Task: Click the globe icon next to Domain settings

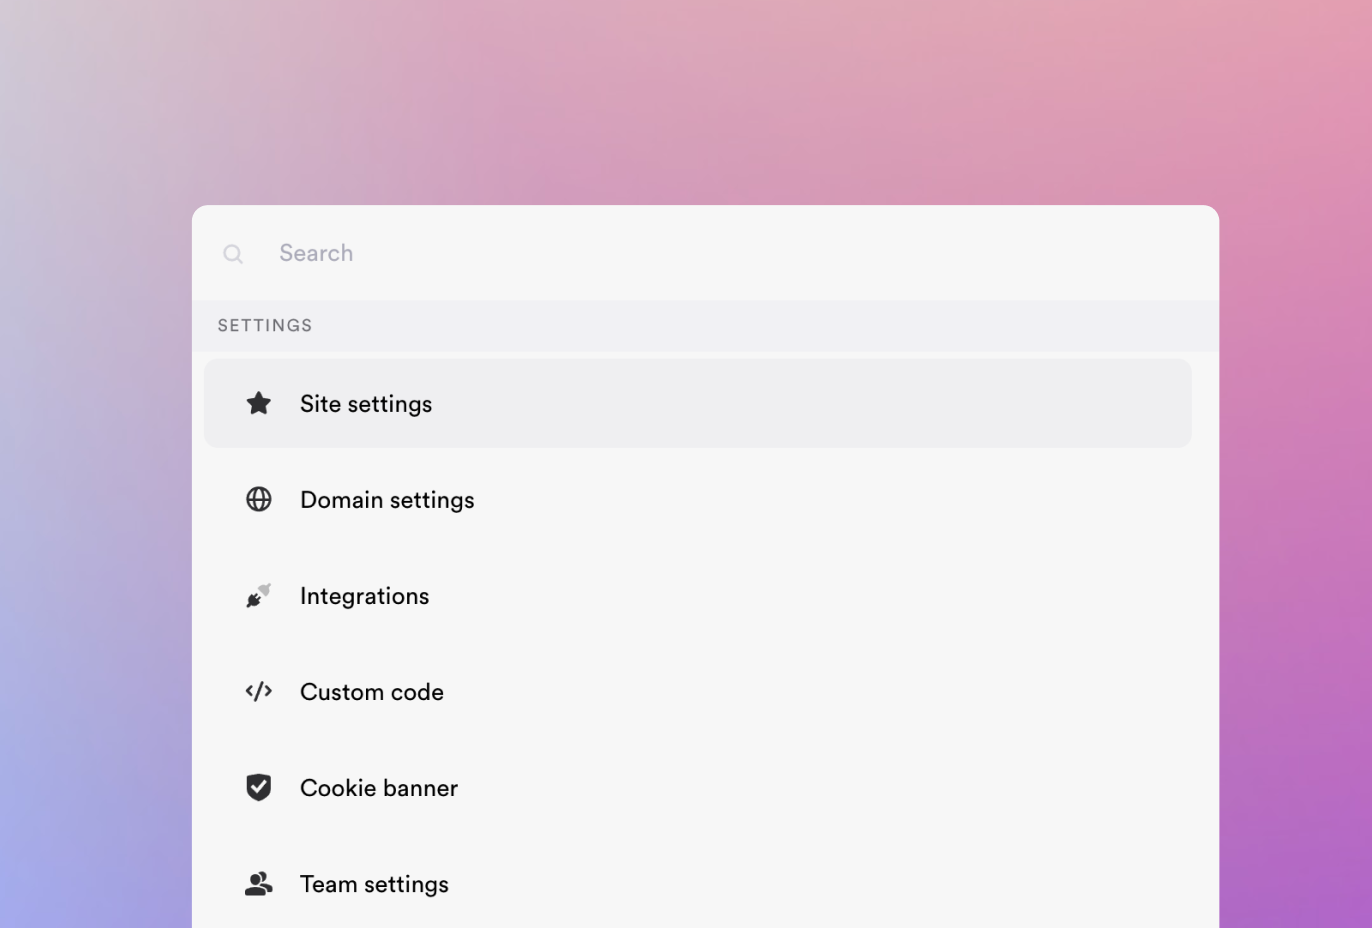Action: pyautogui.click(x=259, y=499)
